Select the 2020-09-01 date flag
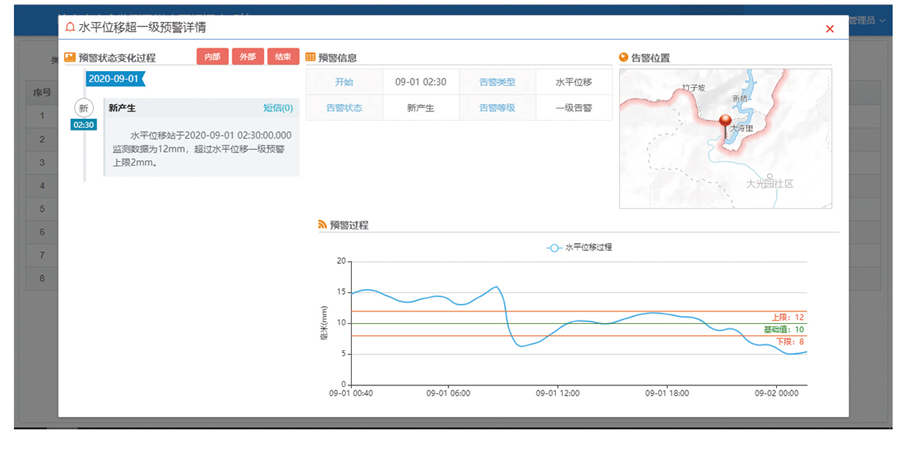 point(113,78)
